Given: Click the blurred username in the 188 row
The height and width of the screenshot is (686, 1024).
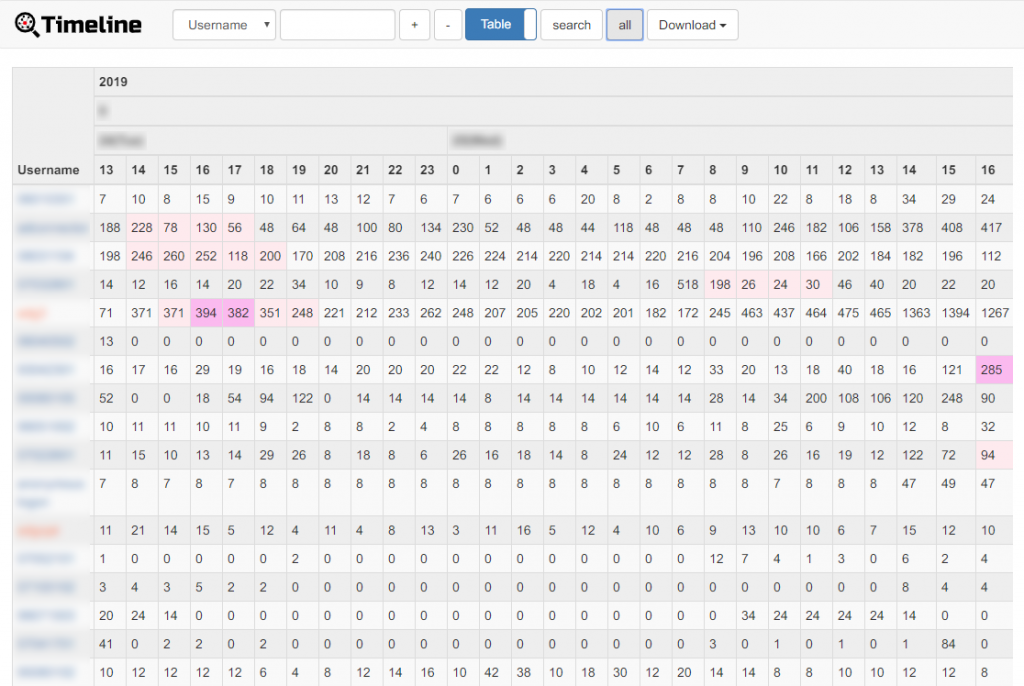Looking at the screenshot, I should pyautogui.click(x=52, y=228).
